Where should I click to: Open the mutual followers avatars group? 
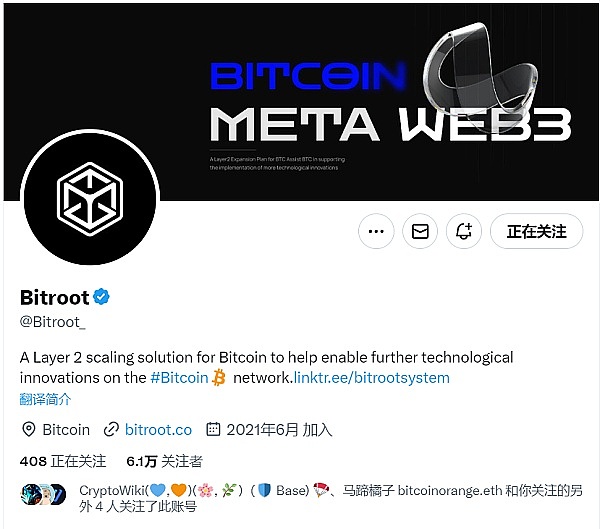point(43,494)
